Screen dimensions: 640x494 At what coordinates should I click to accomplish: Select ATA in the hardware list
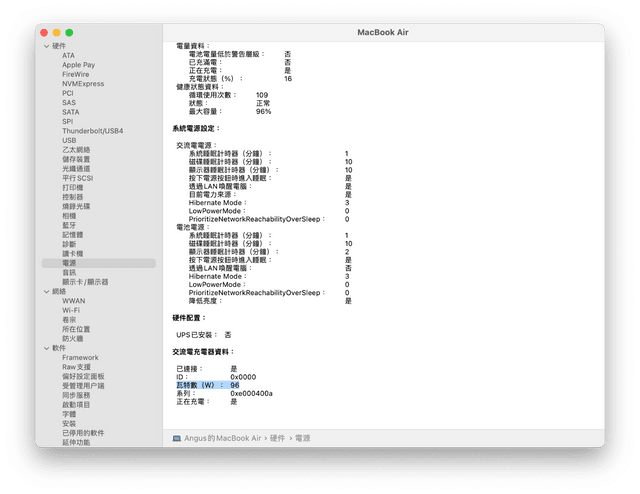[68, 56]
